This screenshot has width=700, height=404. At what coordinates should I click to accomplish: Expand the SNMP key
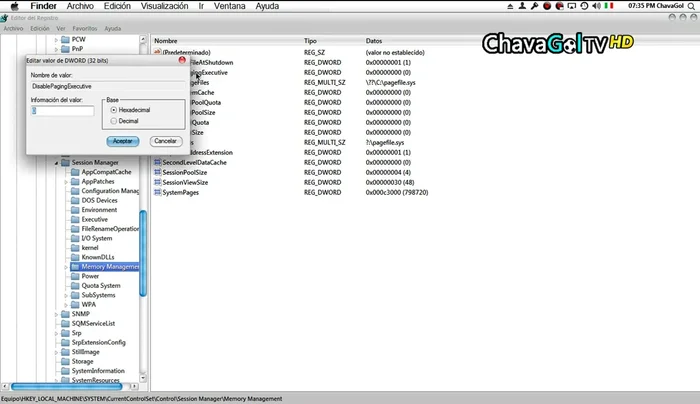click(56, 314)
